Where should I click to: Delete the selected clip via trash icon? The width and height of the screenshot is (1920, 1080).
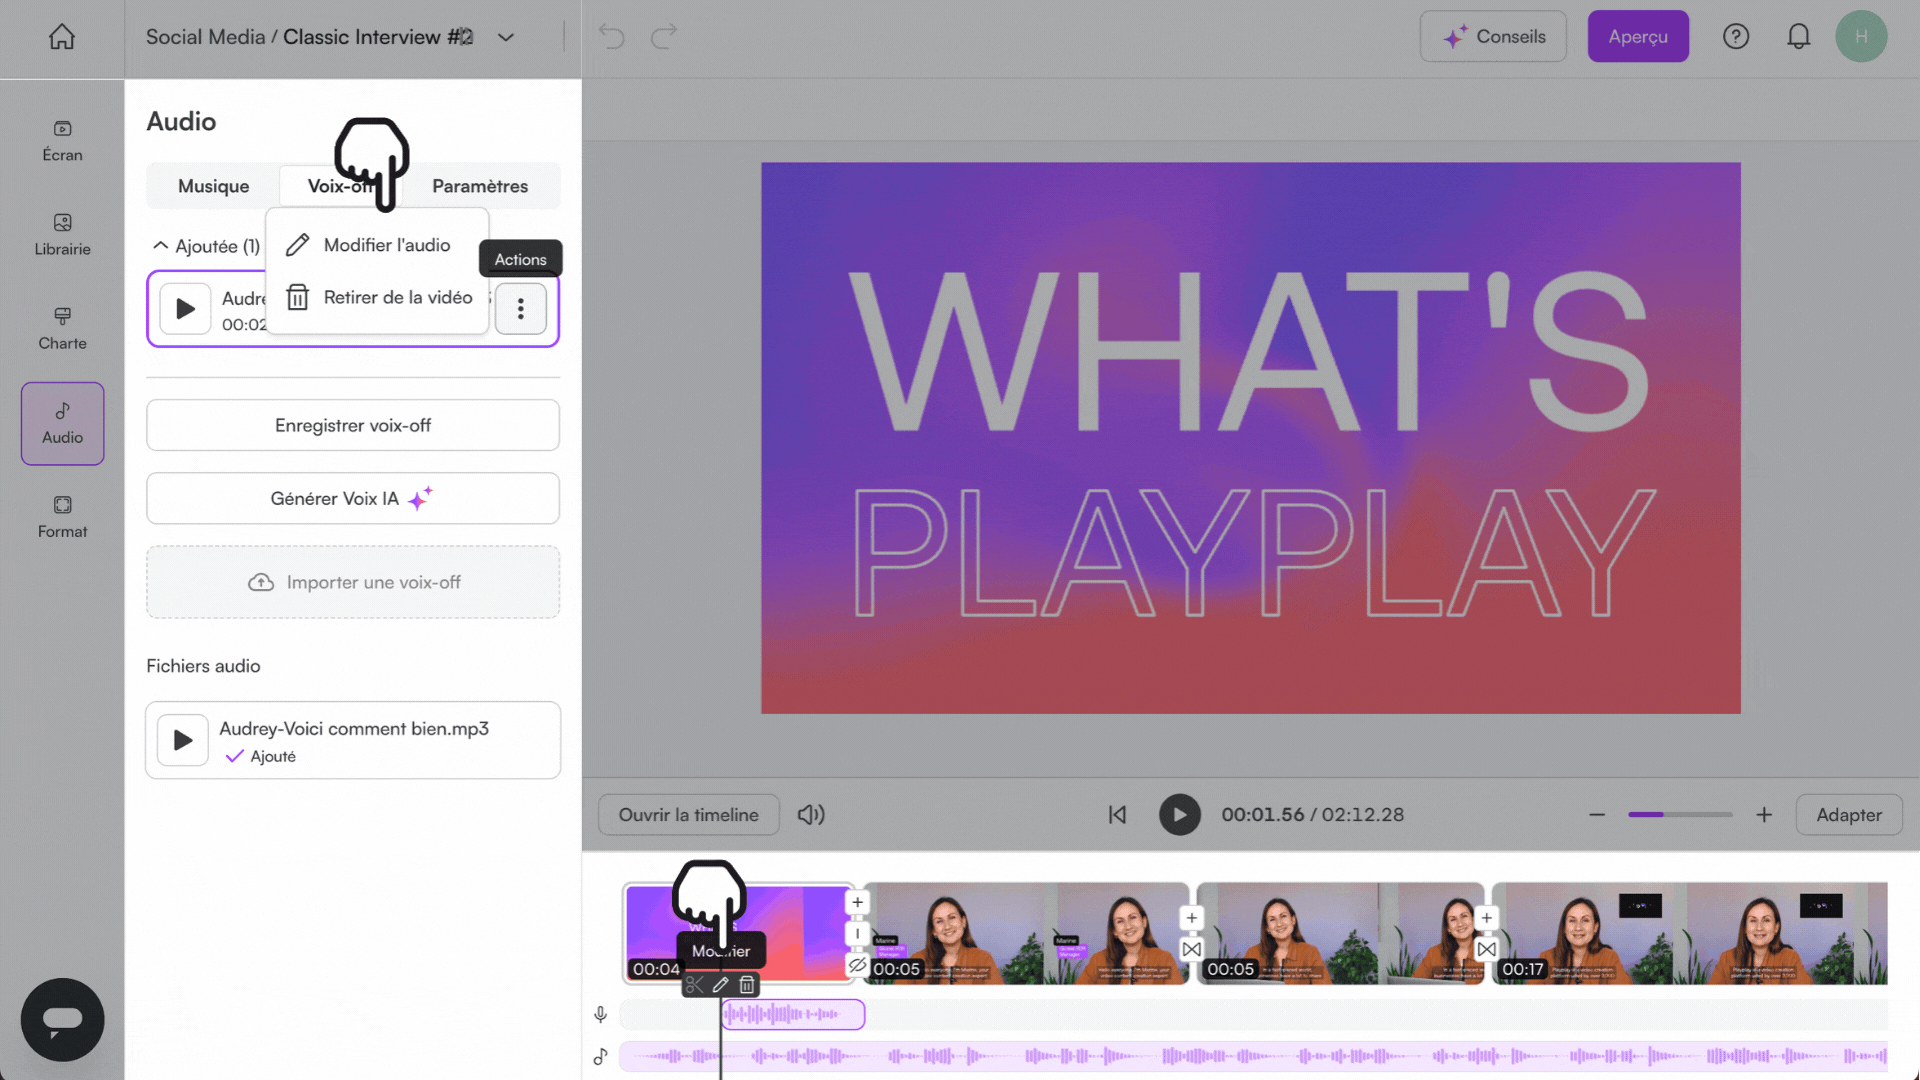point(746,985)
